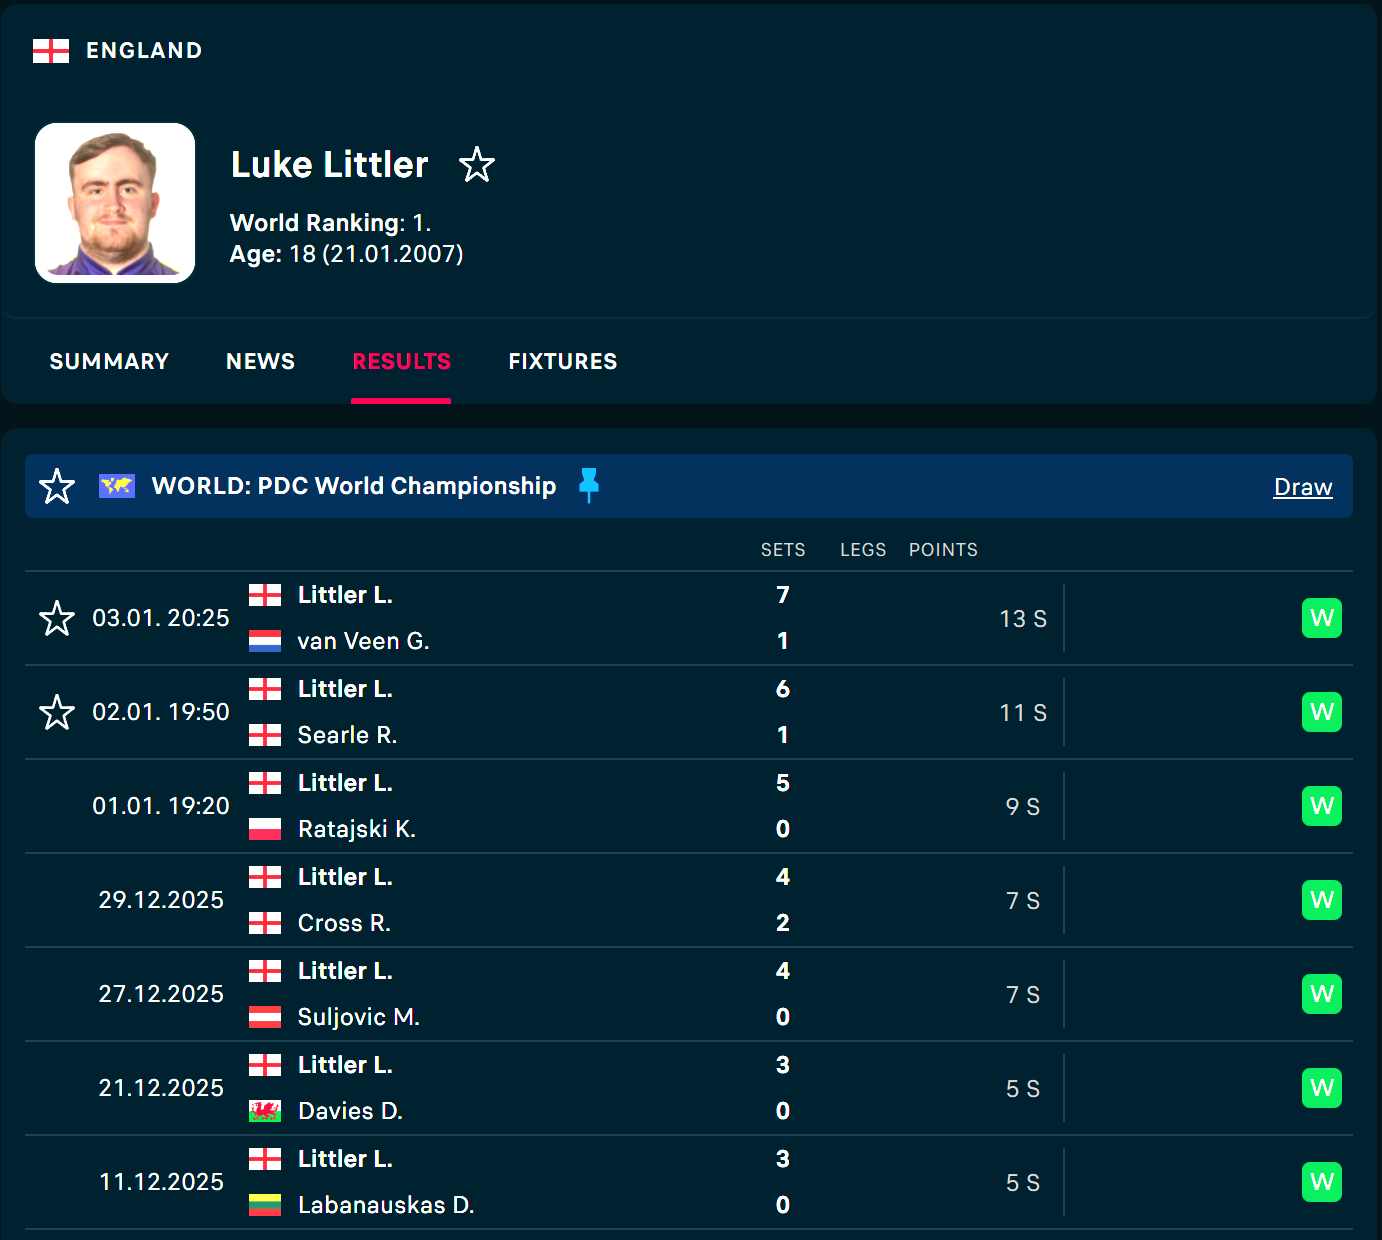The width and height of the screenshot is (1382, 1240).
Task: Click the Luke Littler name heading
Action: [x=329, y=165]
